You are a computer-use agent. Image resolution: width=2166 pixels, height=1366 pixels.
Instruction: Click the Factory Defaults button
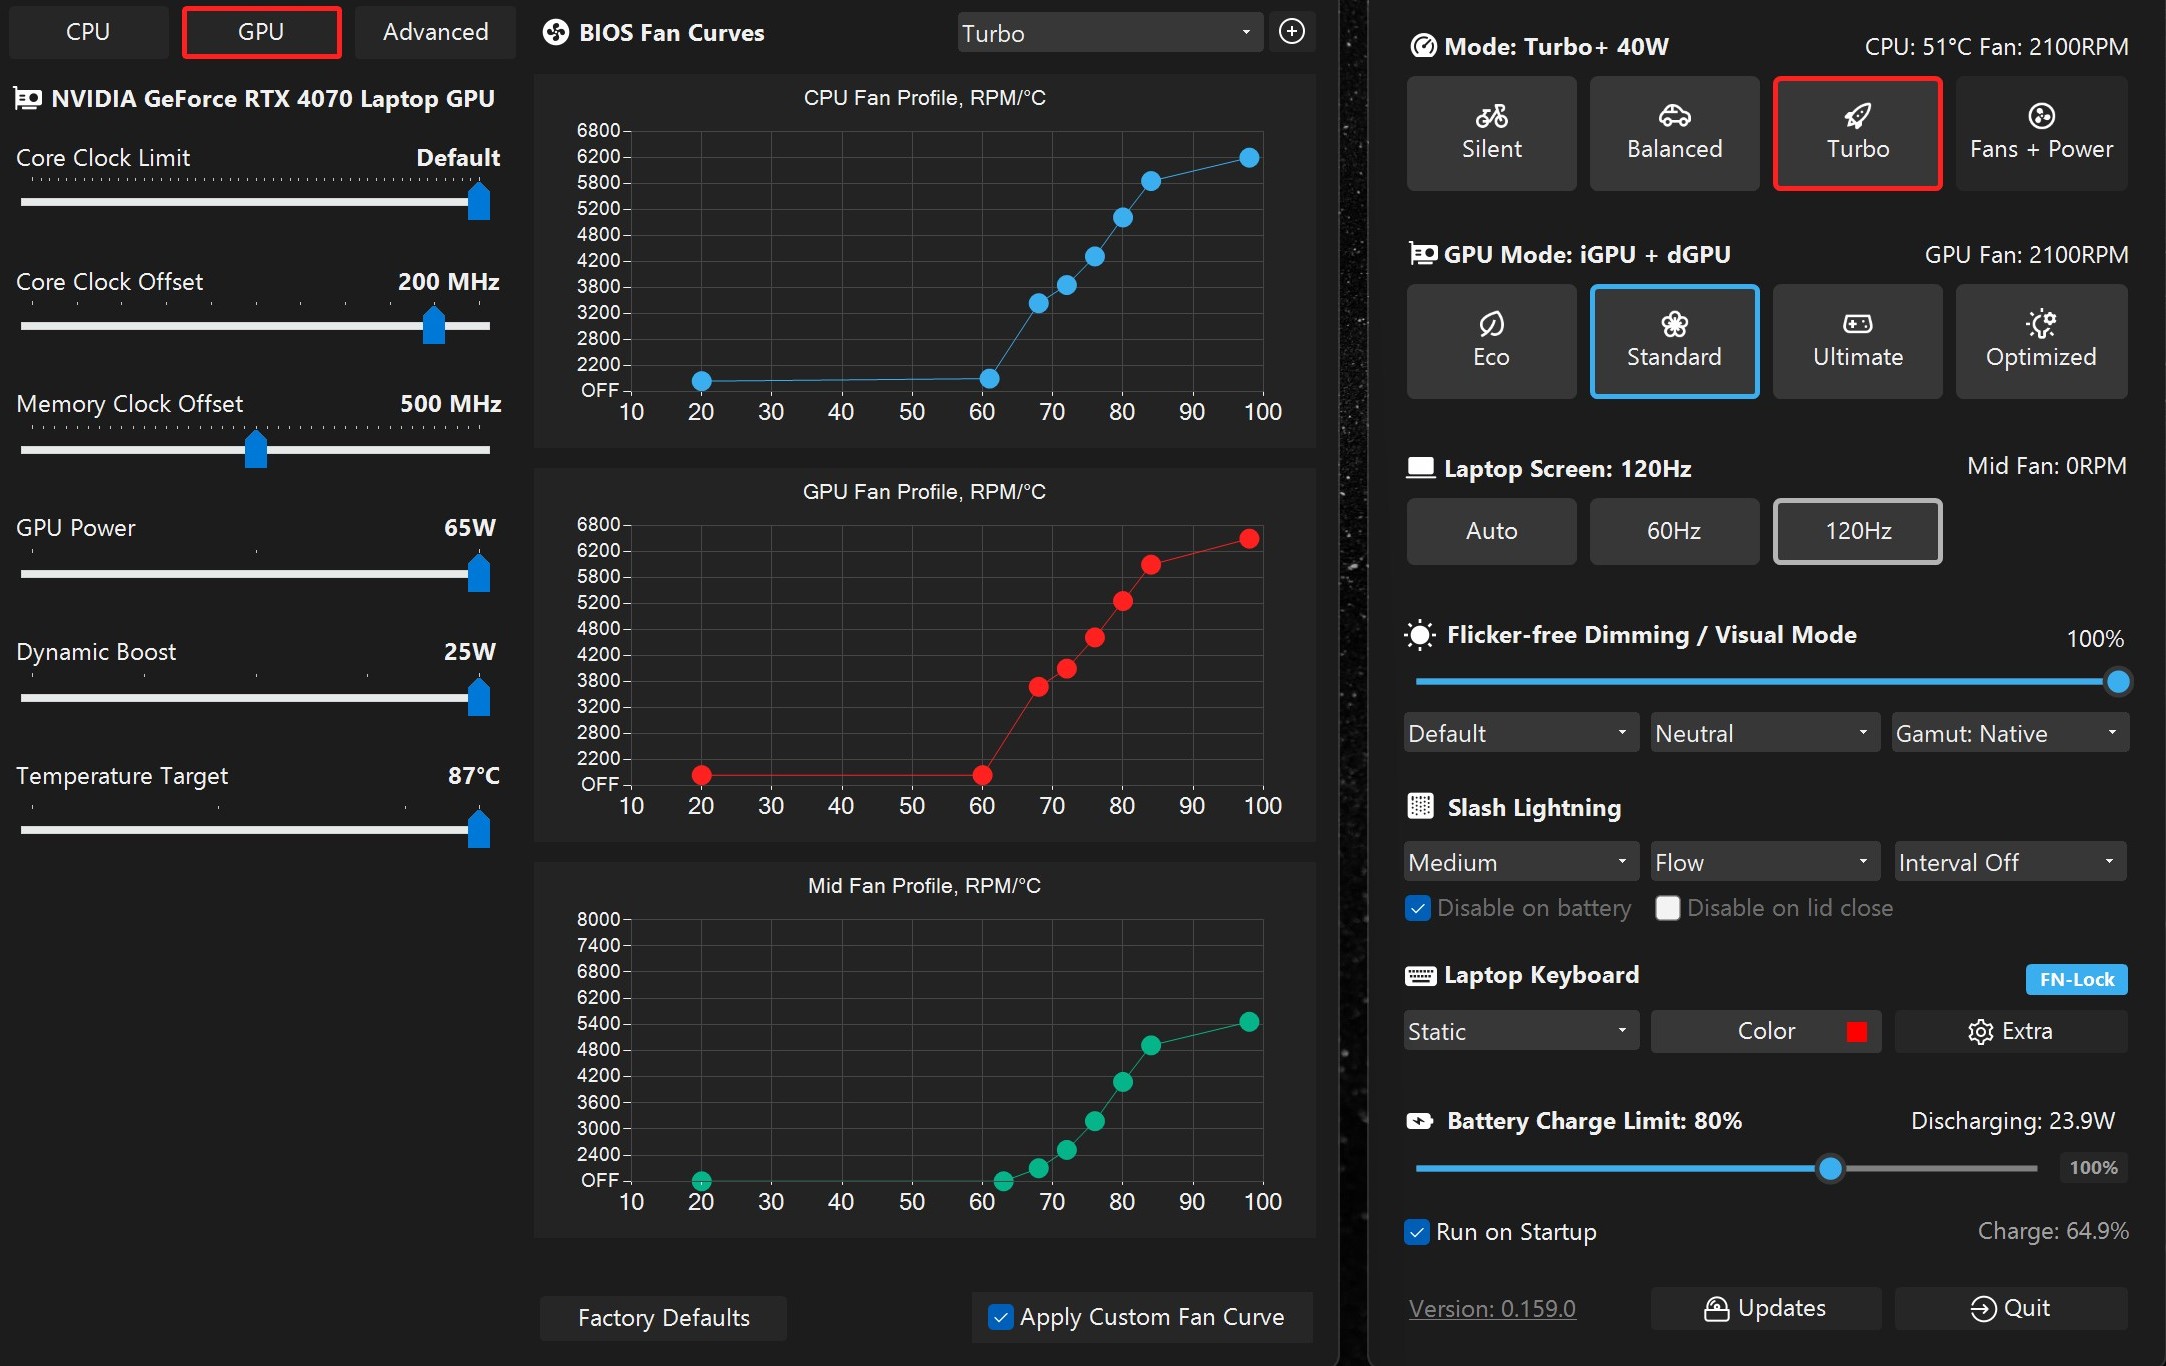[x=663, y=1318]
